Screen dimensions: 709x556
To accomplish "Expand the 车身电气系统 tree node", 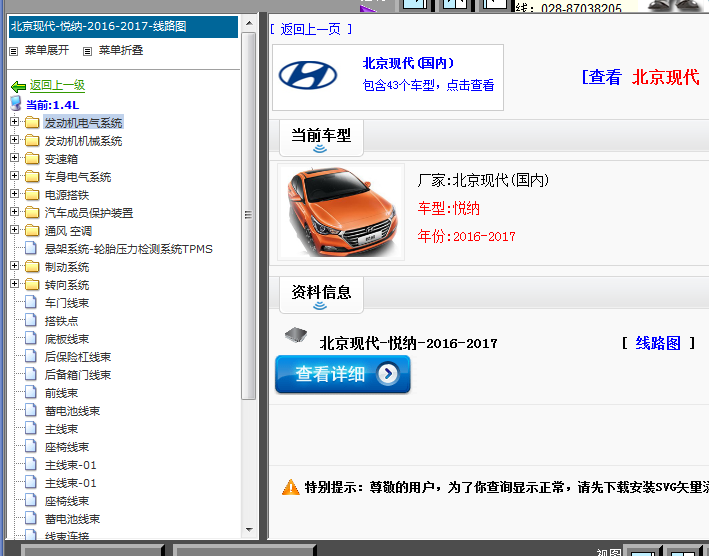I will tap(14, 176).
